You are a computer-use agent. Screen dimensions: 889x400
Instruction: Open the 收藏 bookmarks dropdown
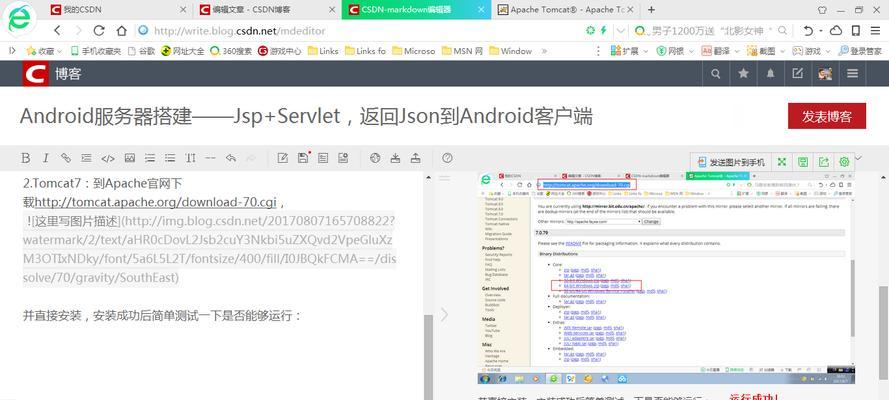click(x=44, y=51)
